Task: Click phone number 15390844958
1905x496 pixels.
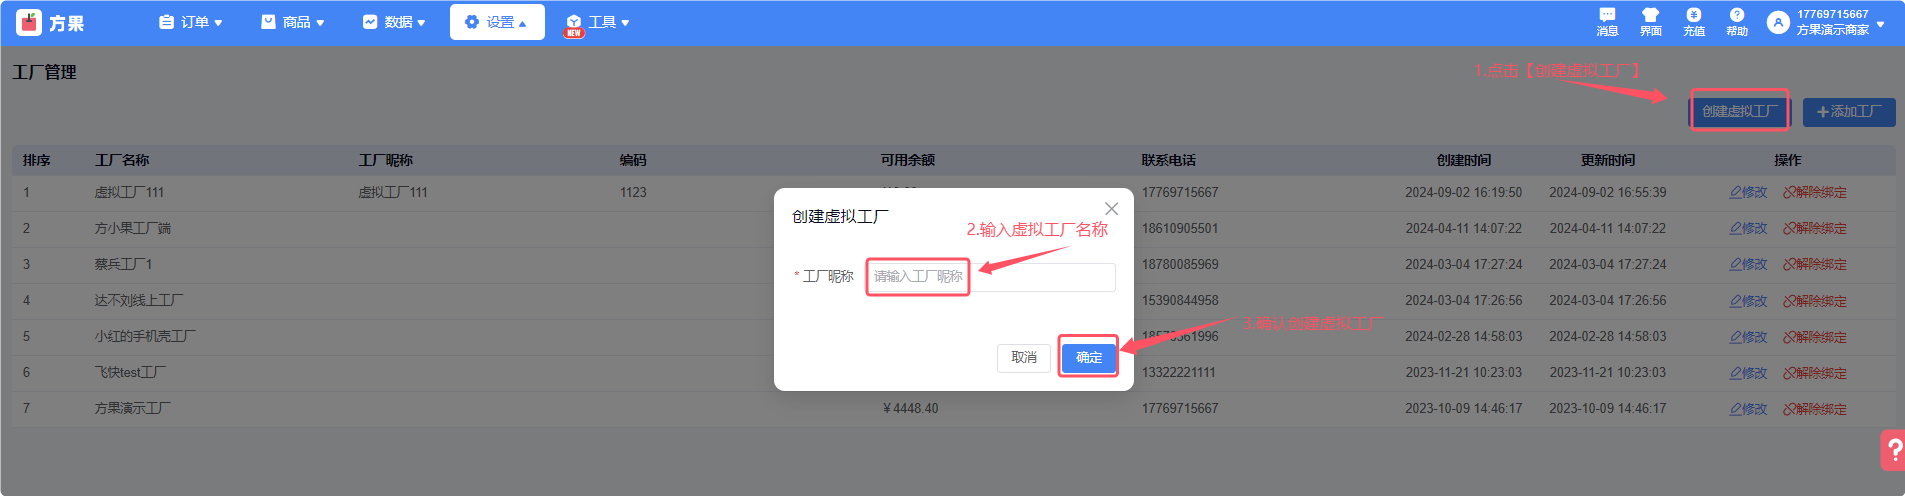Action: click(x=1180, y=300)
